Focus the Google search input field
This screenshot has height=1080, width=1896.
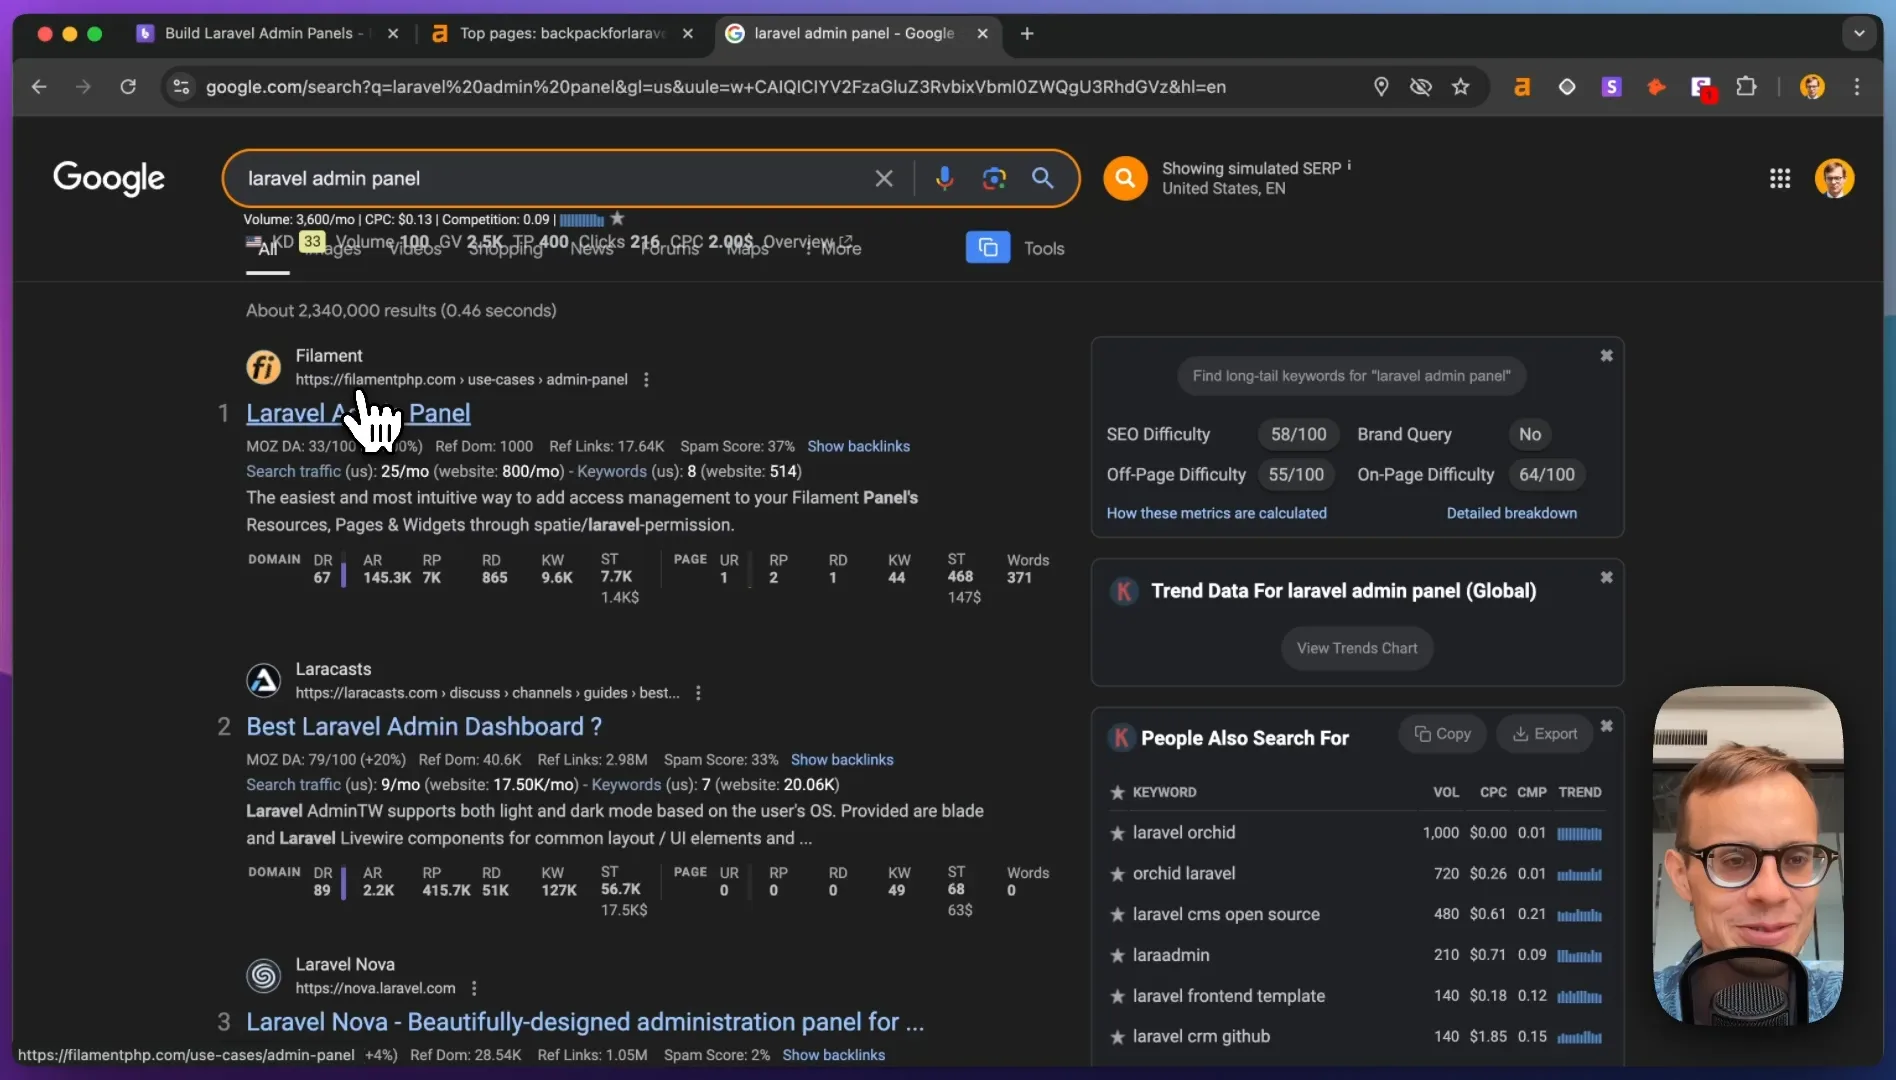(550, 178)
